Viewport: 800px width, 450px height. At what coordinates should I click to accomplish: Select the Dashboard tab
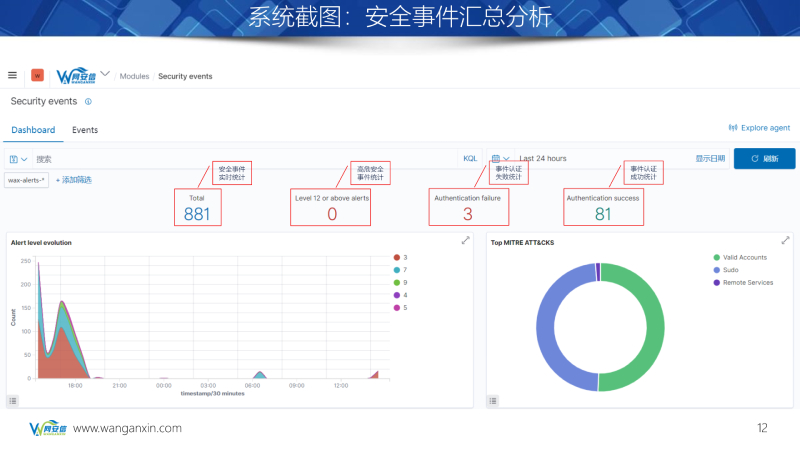click(x=33, y=130)
